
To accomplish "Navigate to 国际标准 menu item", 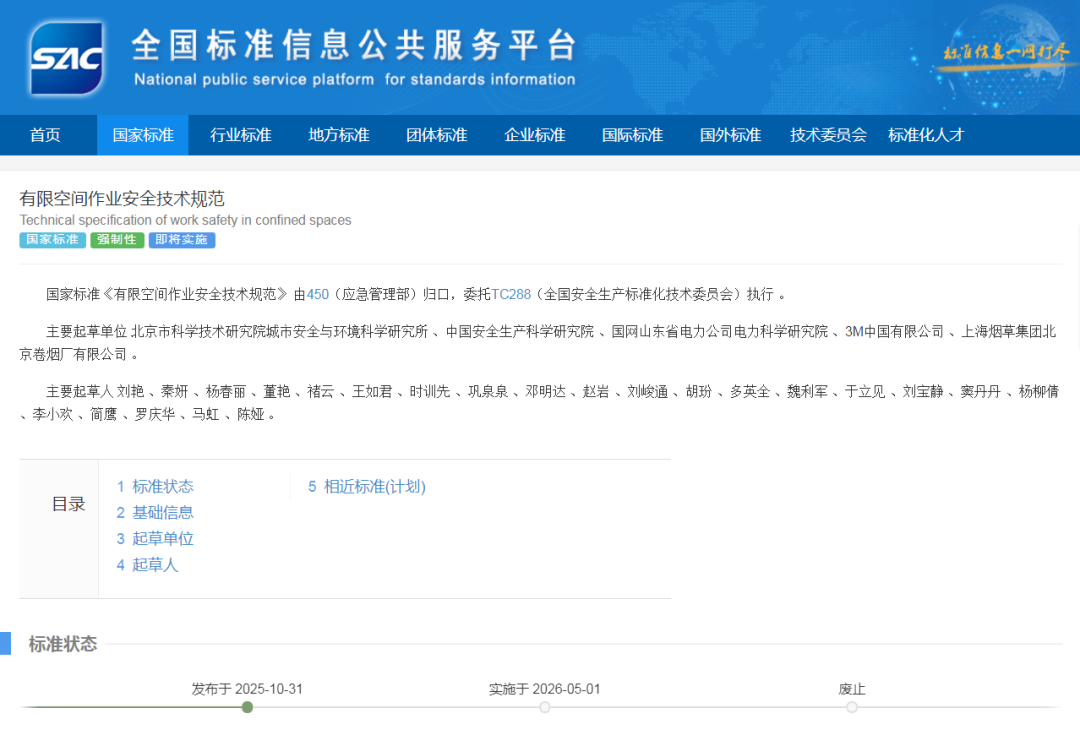I will click(x=633, y=135).
